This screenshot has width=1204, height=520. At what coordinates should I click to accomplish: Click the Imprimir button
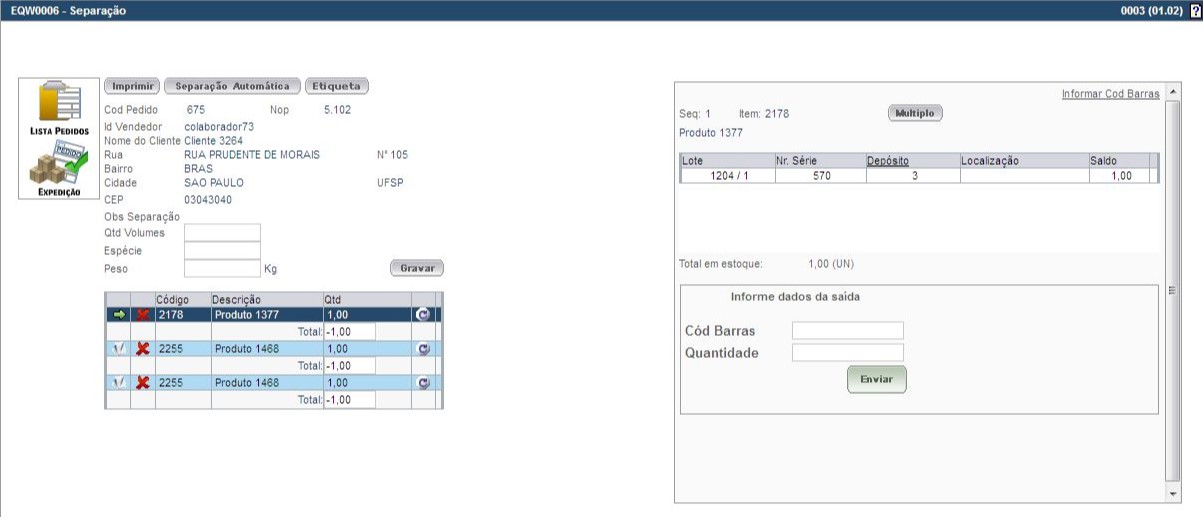tap(132, 86)
